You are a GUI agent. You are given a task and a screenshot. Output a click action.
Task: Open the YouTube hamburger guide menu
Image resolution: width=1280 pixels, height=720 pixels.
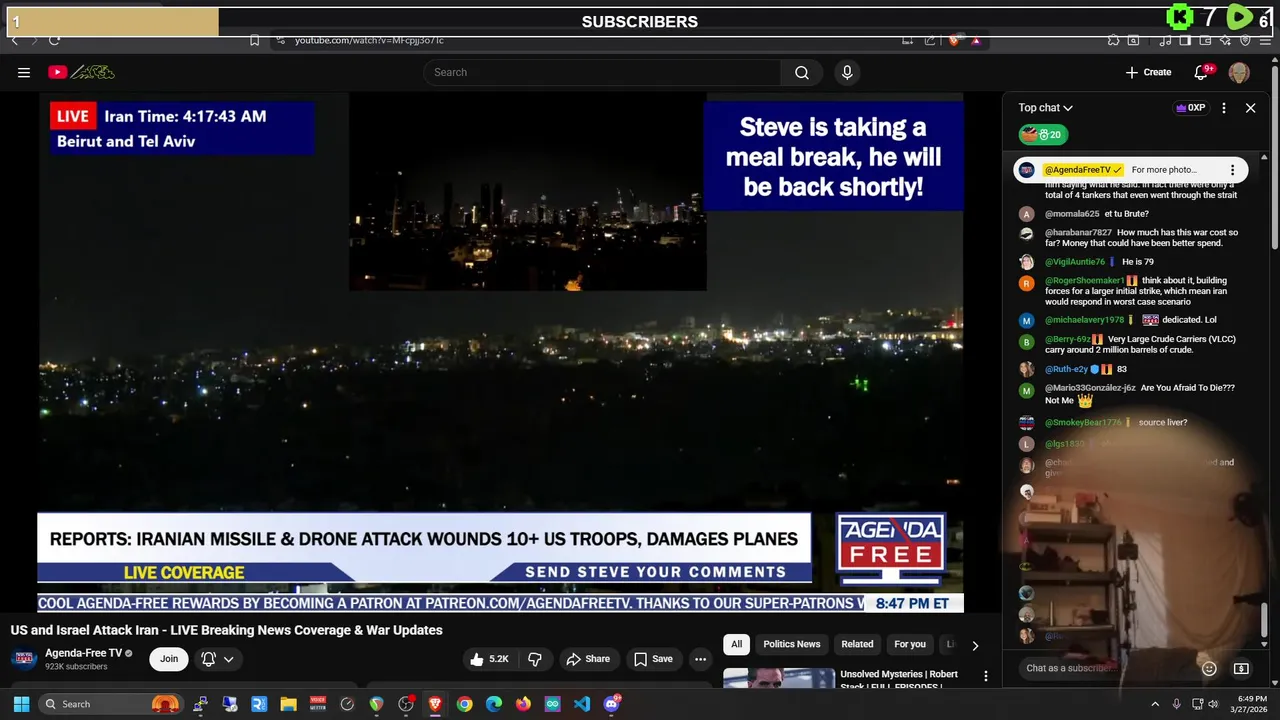pos(24,72)
